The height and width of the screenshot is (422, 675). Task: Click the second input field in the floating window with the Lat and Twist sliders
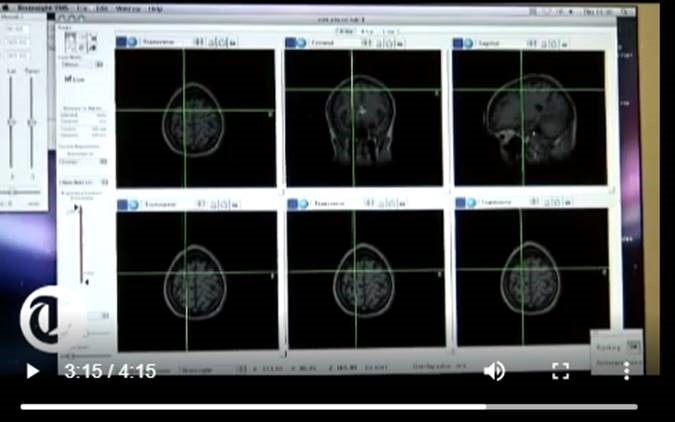tap(16, 43)
